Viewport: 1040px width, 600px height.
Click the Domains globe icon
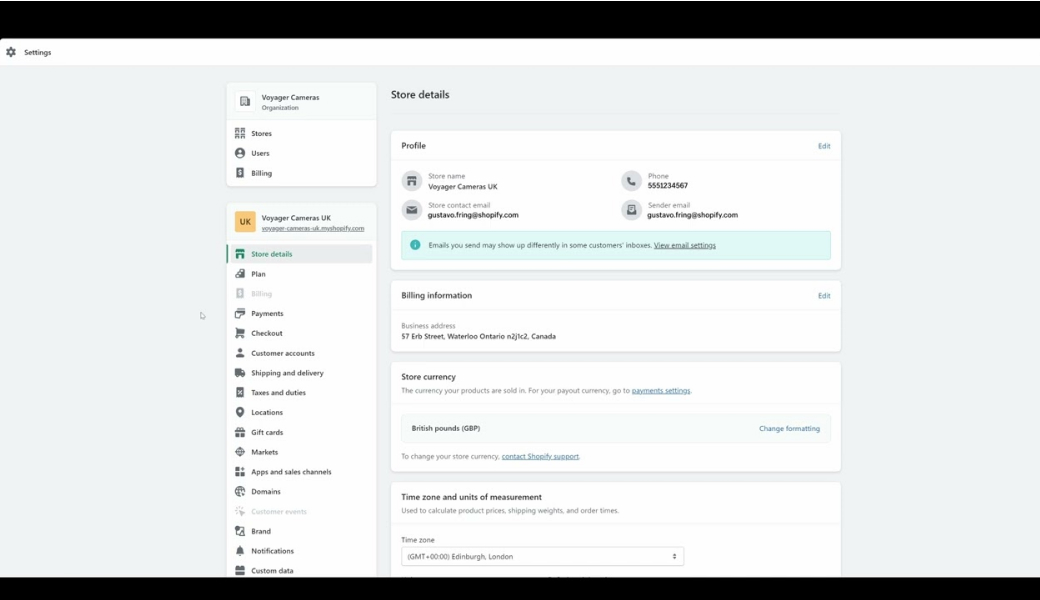coord(240,491)
